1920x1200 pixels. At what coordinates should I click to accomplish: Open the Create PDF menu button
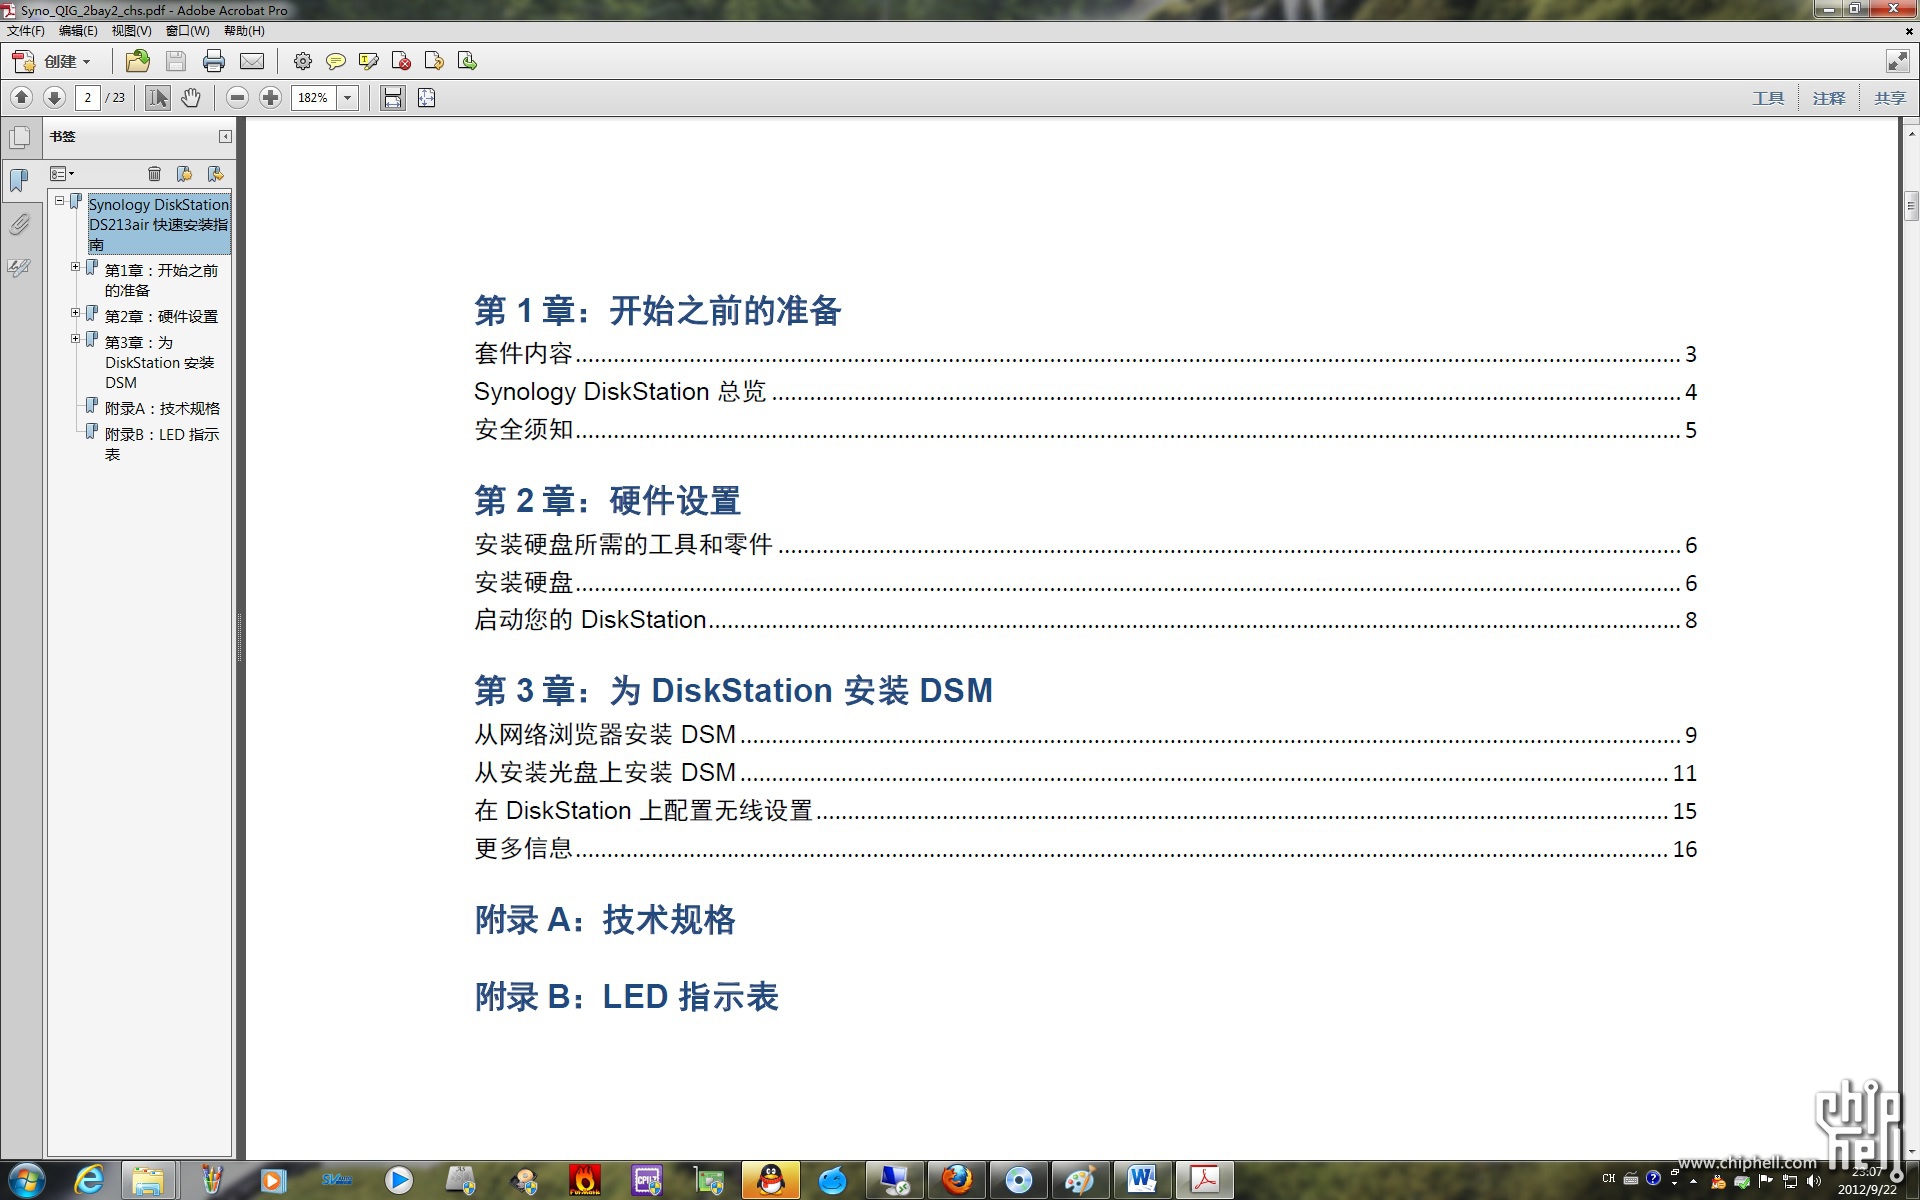51,62
